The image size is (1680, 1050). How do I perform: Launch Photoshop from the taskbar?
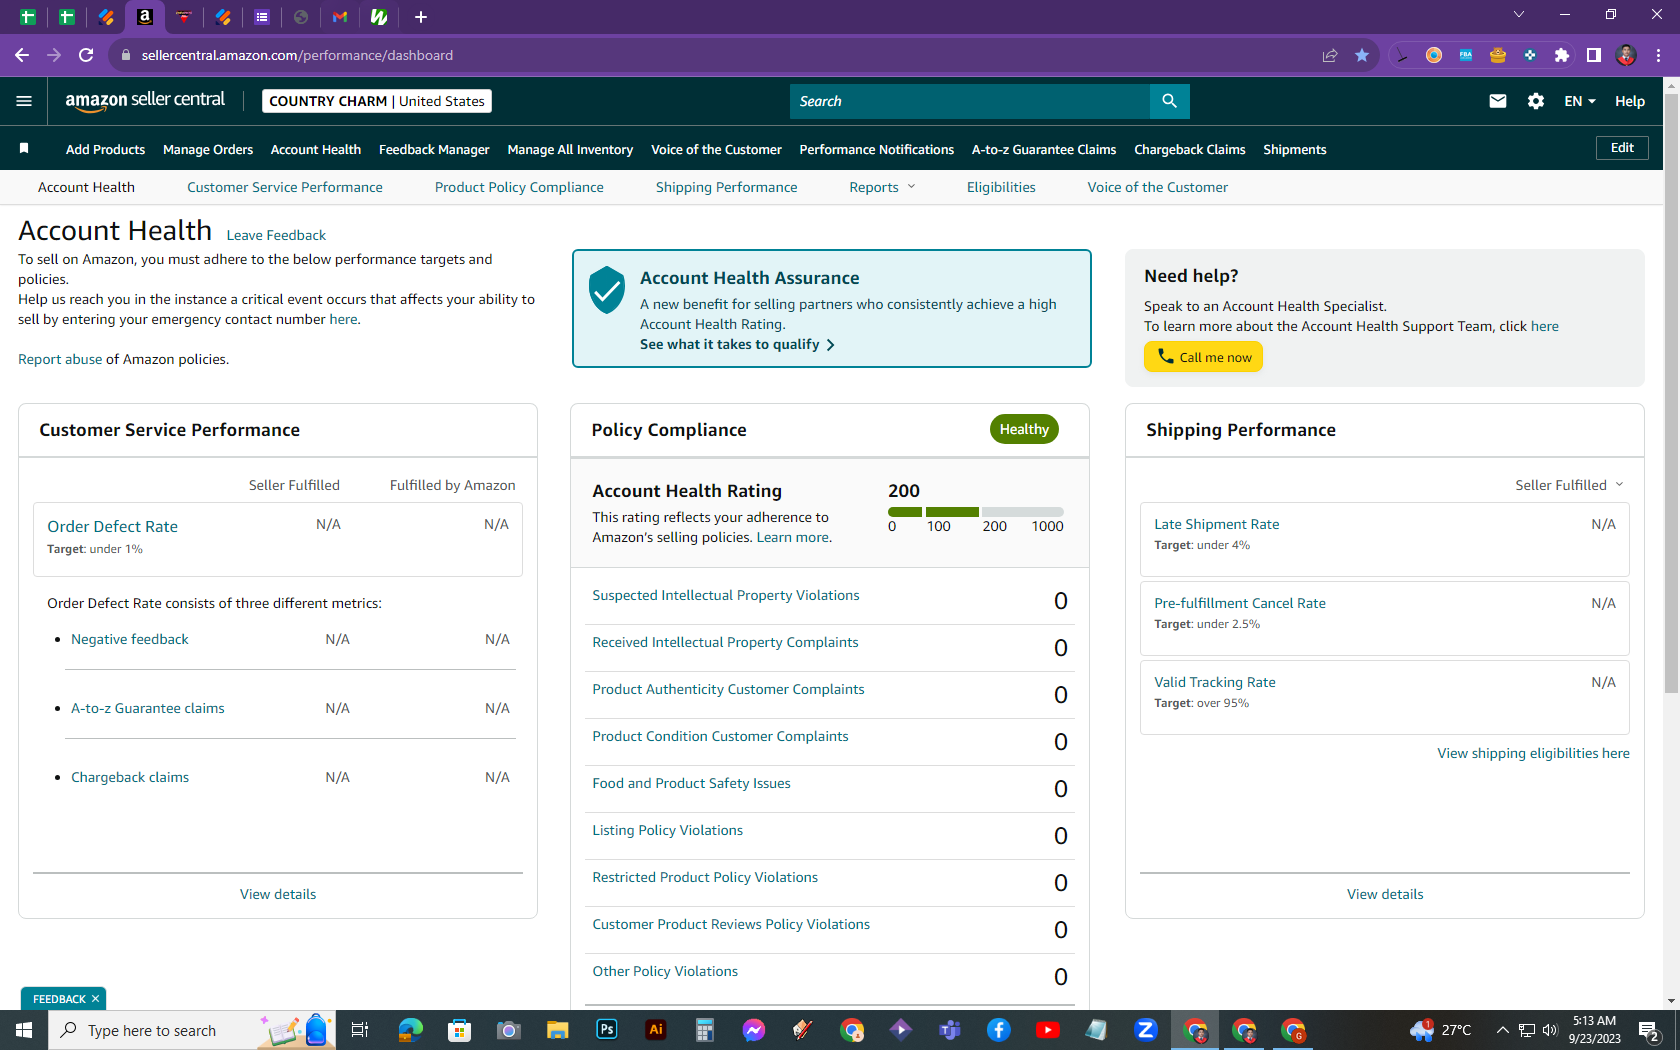607,1030
